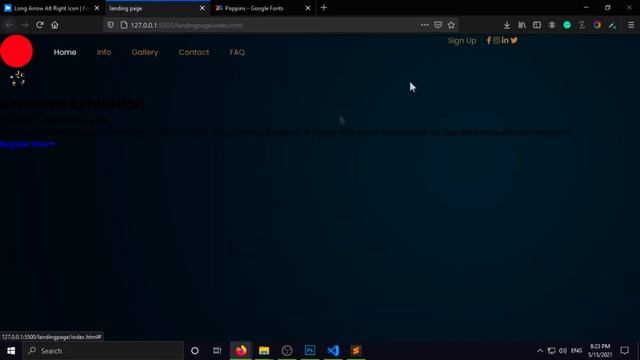Toggle the sidebar view icon

click(537, 25)
